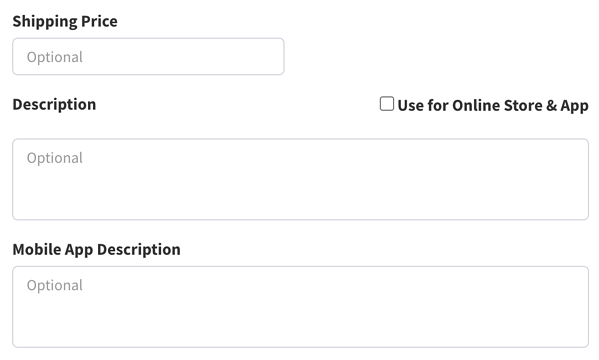Click the right end of the Shipping Price field
Screen dimensions: 599x360
pos(267,57)
